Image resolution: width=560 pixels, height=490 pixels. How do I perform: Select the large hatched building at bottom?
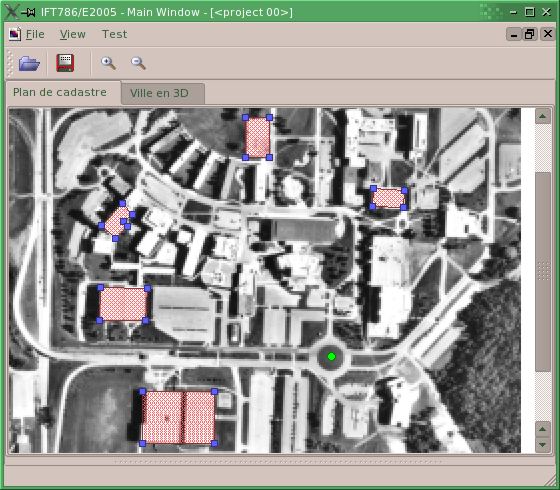(179, 418)
